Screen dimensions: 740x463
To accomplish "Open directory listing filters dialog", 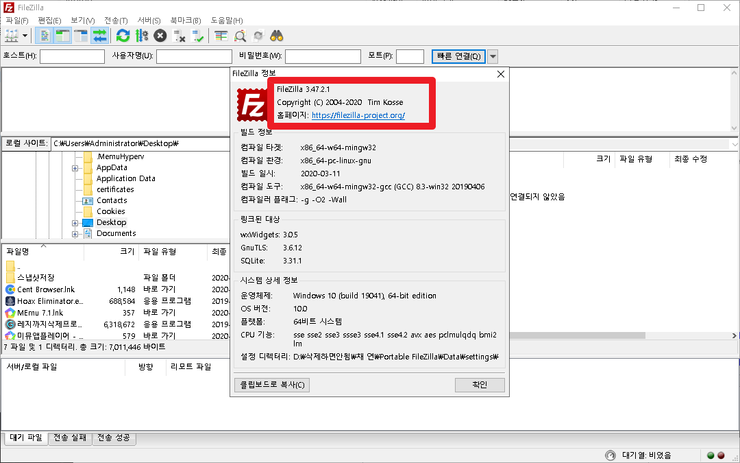I will [221, 36].
